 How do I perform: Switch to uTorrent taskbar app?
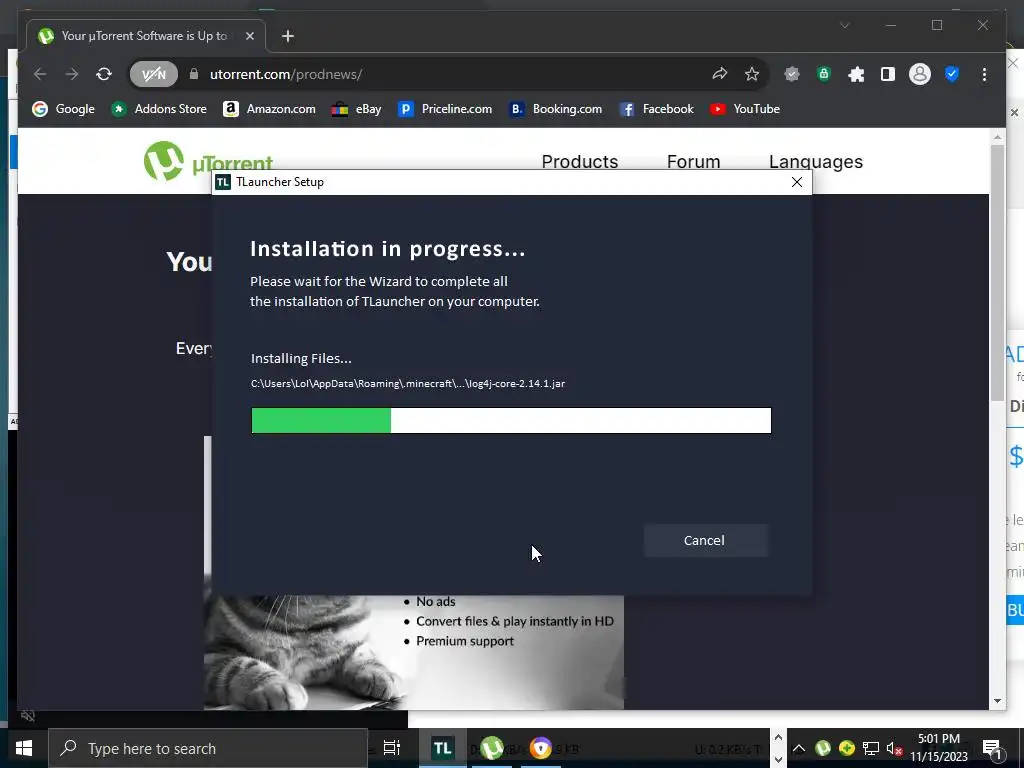click(492, 748)
